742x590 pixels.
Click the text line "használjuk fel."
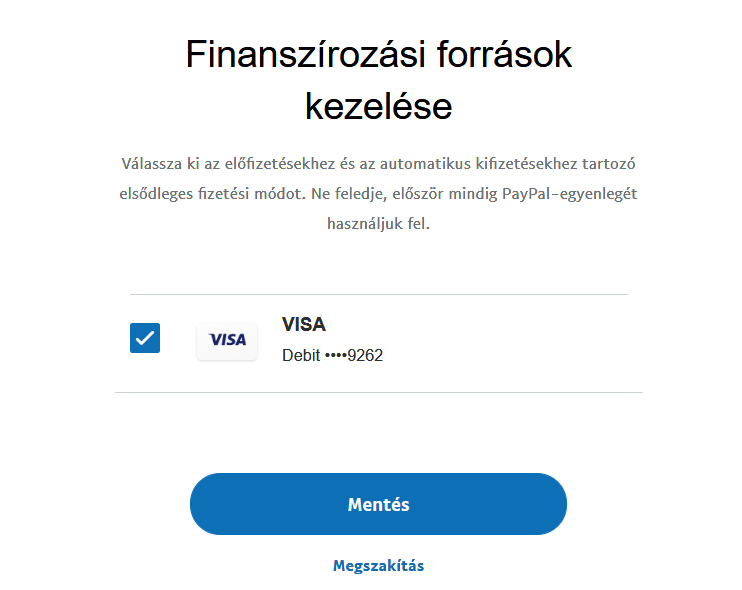tap(378, 224)
